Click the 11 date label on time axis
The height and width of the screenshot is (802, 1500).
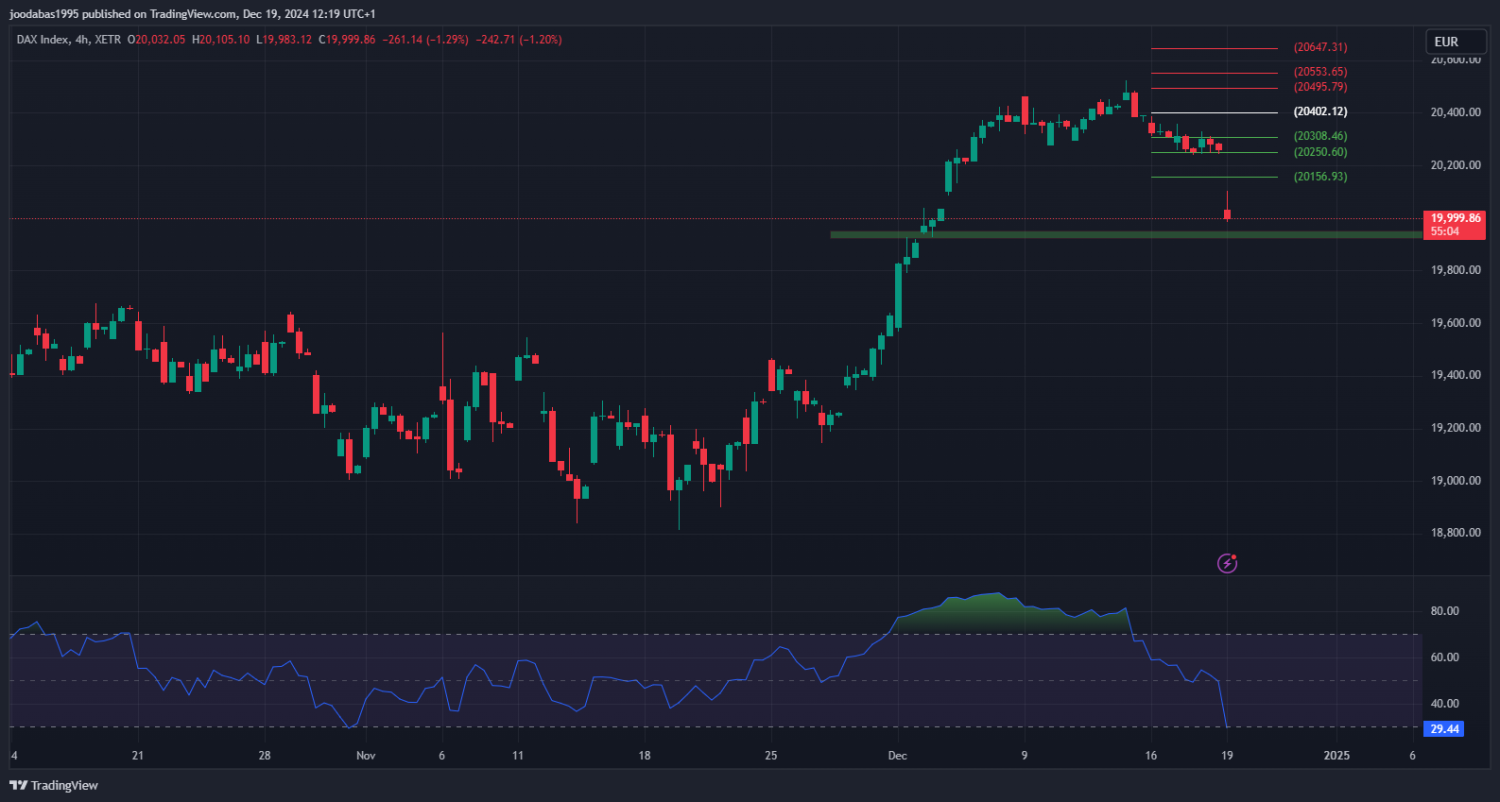point(517,756)
